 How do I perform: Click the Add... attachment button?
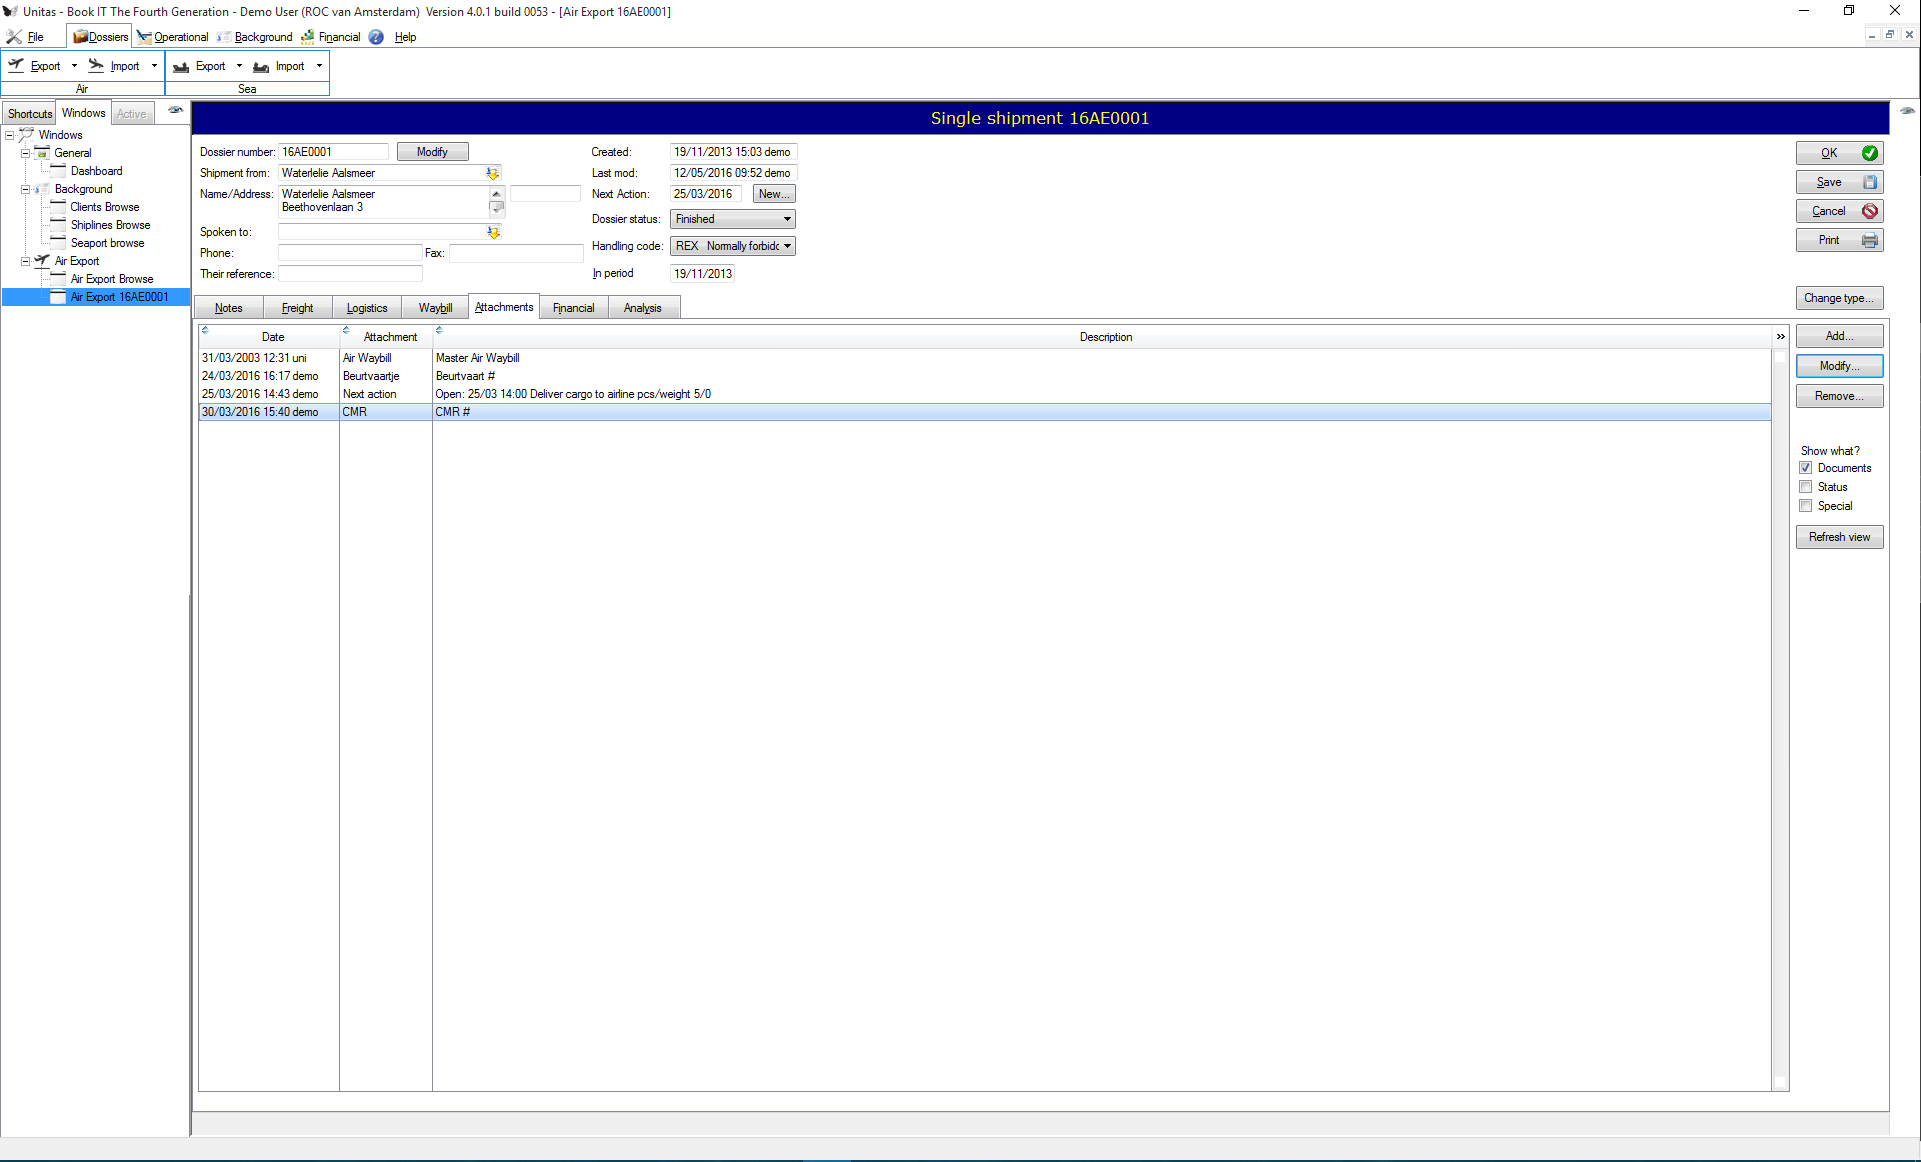coord(1839,336)
